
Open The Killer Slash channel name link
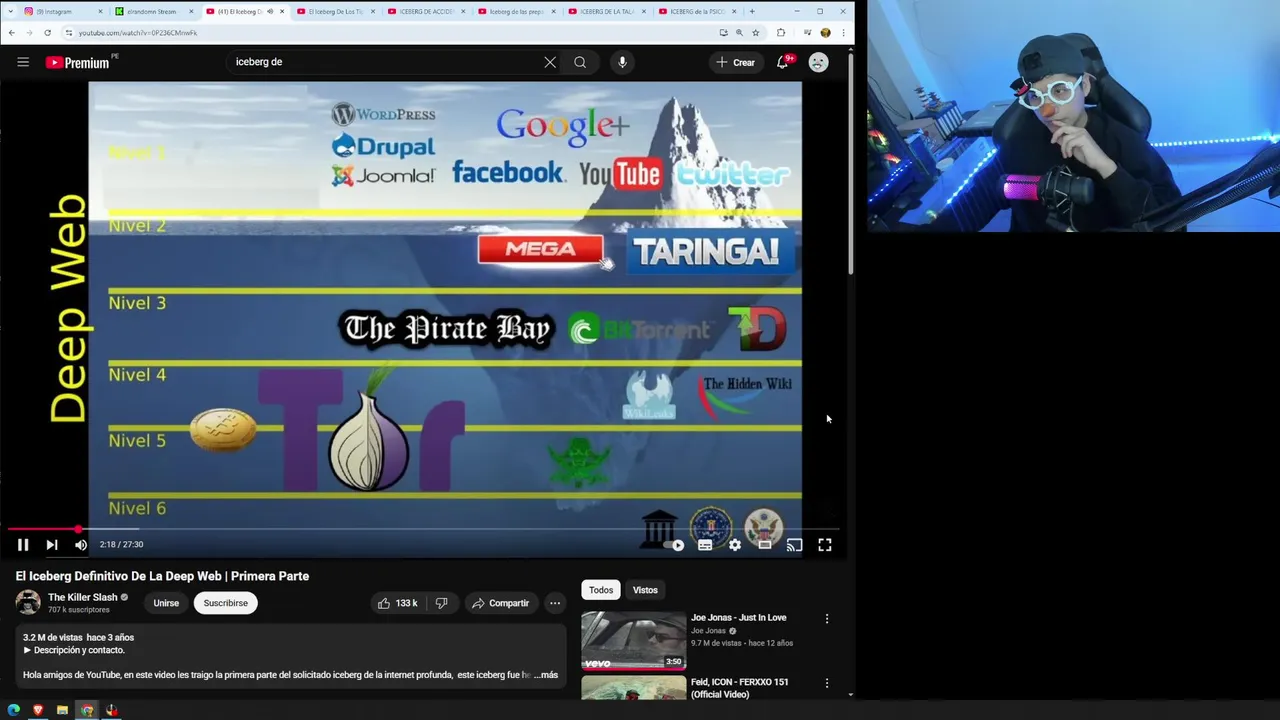pos(83,597)
